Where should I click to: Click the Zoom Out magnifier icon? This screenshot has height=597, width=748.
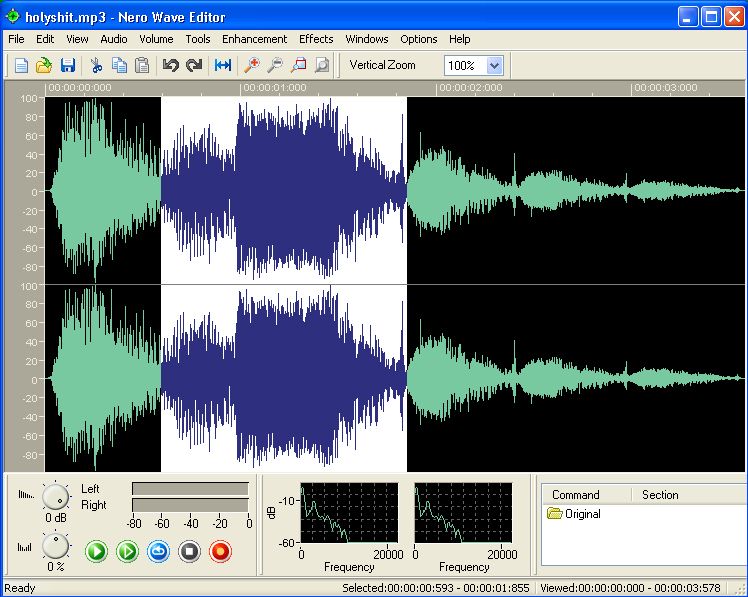274,66
